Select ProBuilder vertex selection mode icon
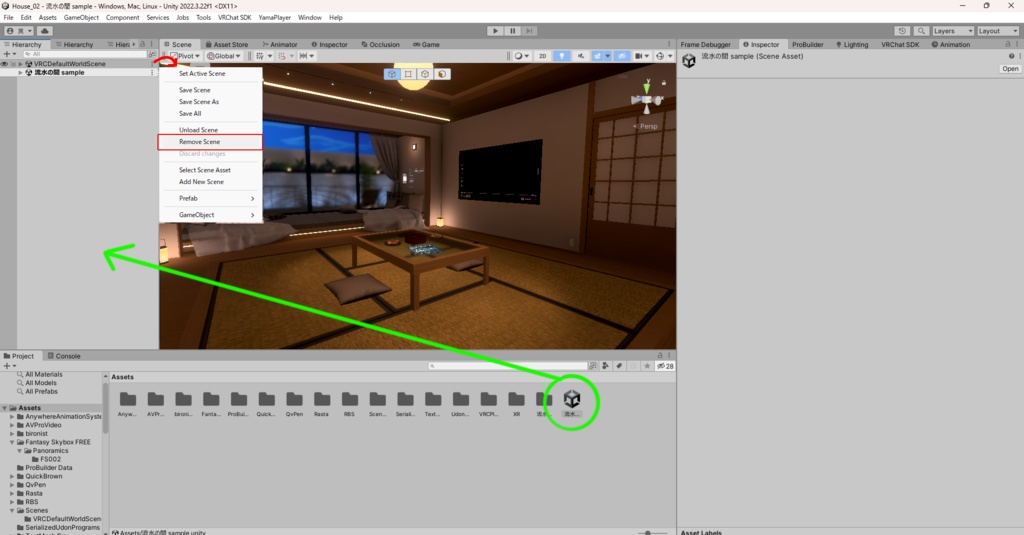The width and height of the screenshot is (1024, 535). (408, 74)
